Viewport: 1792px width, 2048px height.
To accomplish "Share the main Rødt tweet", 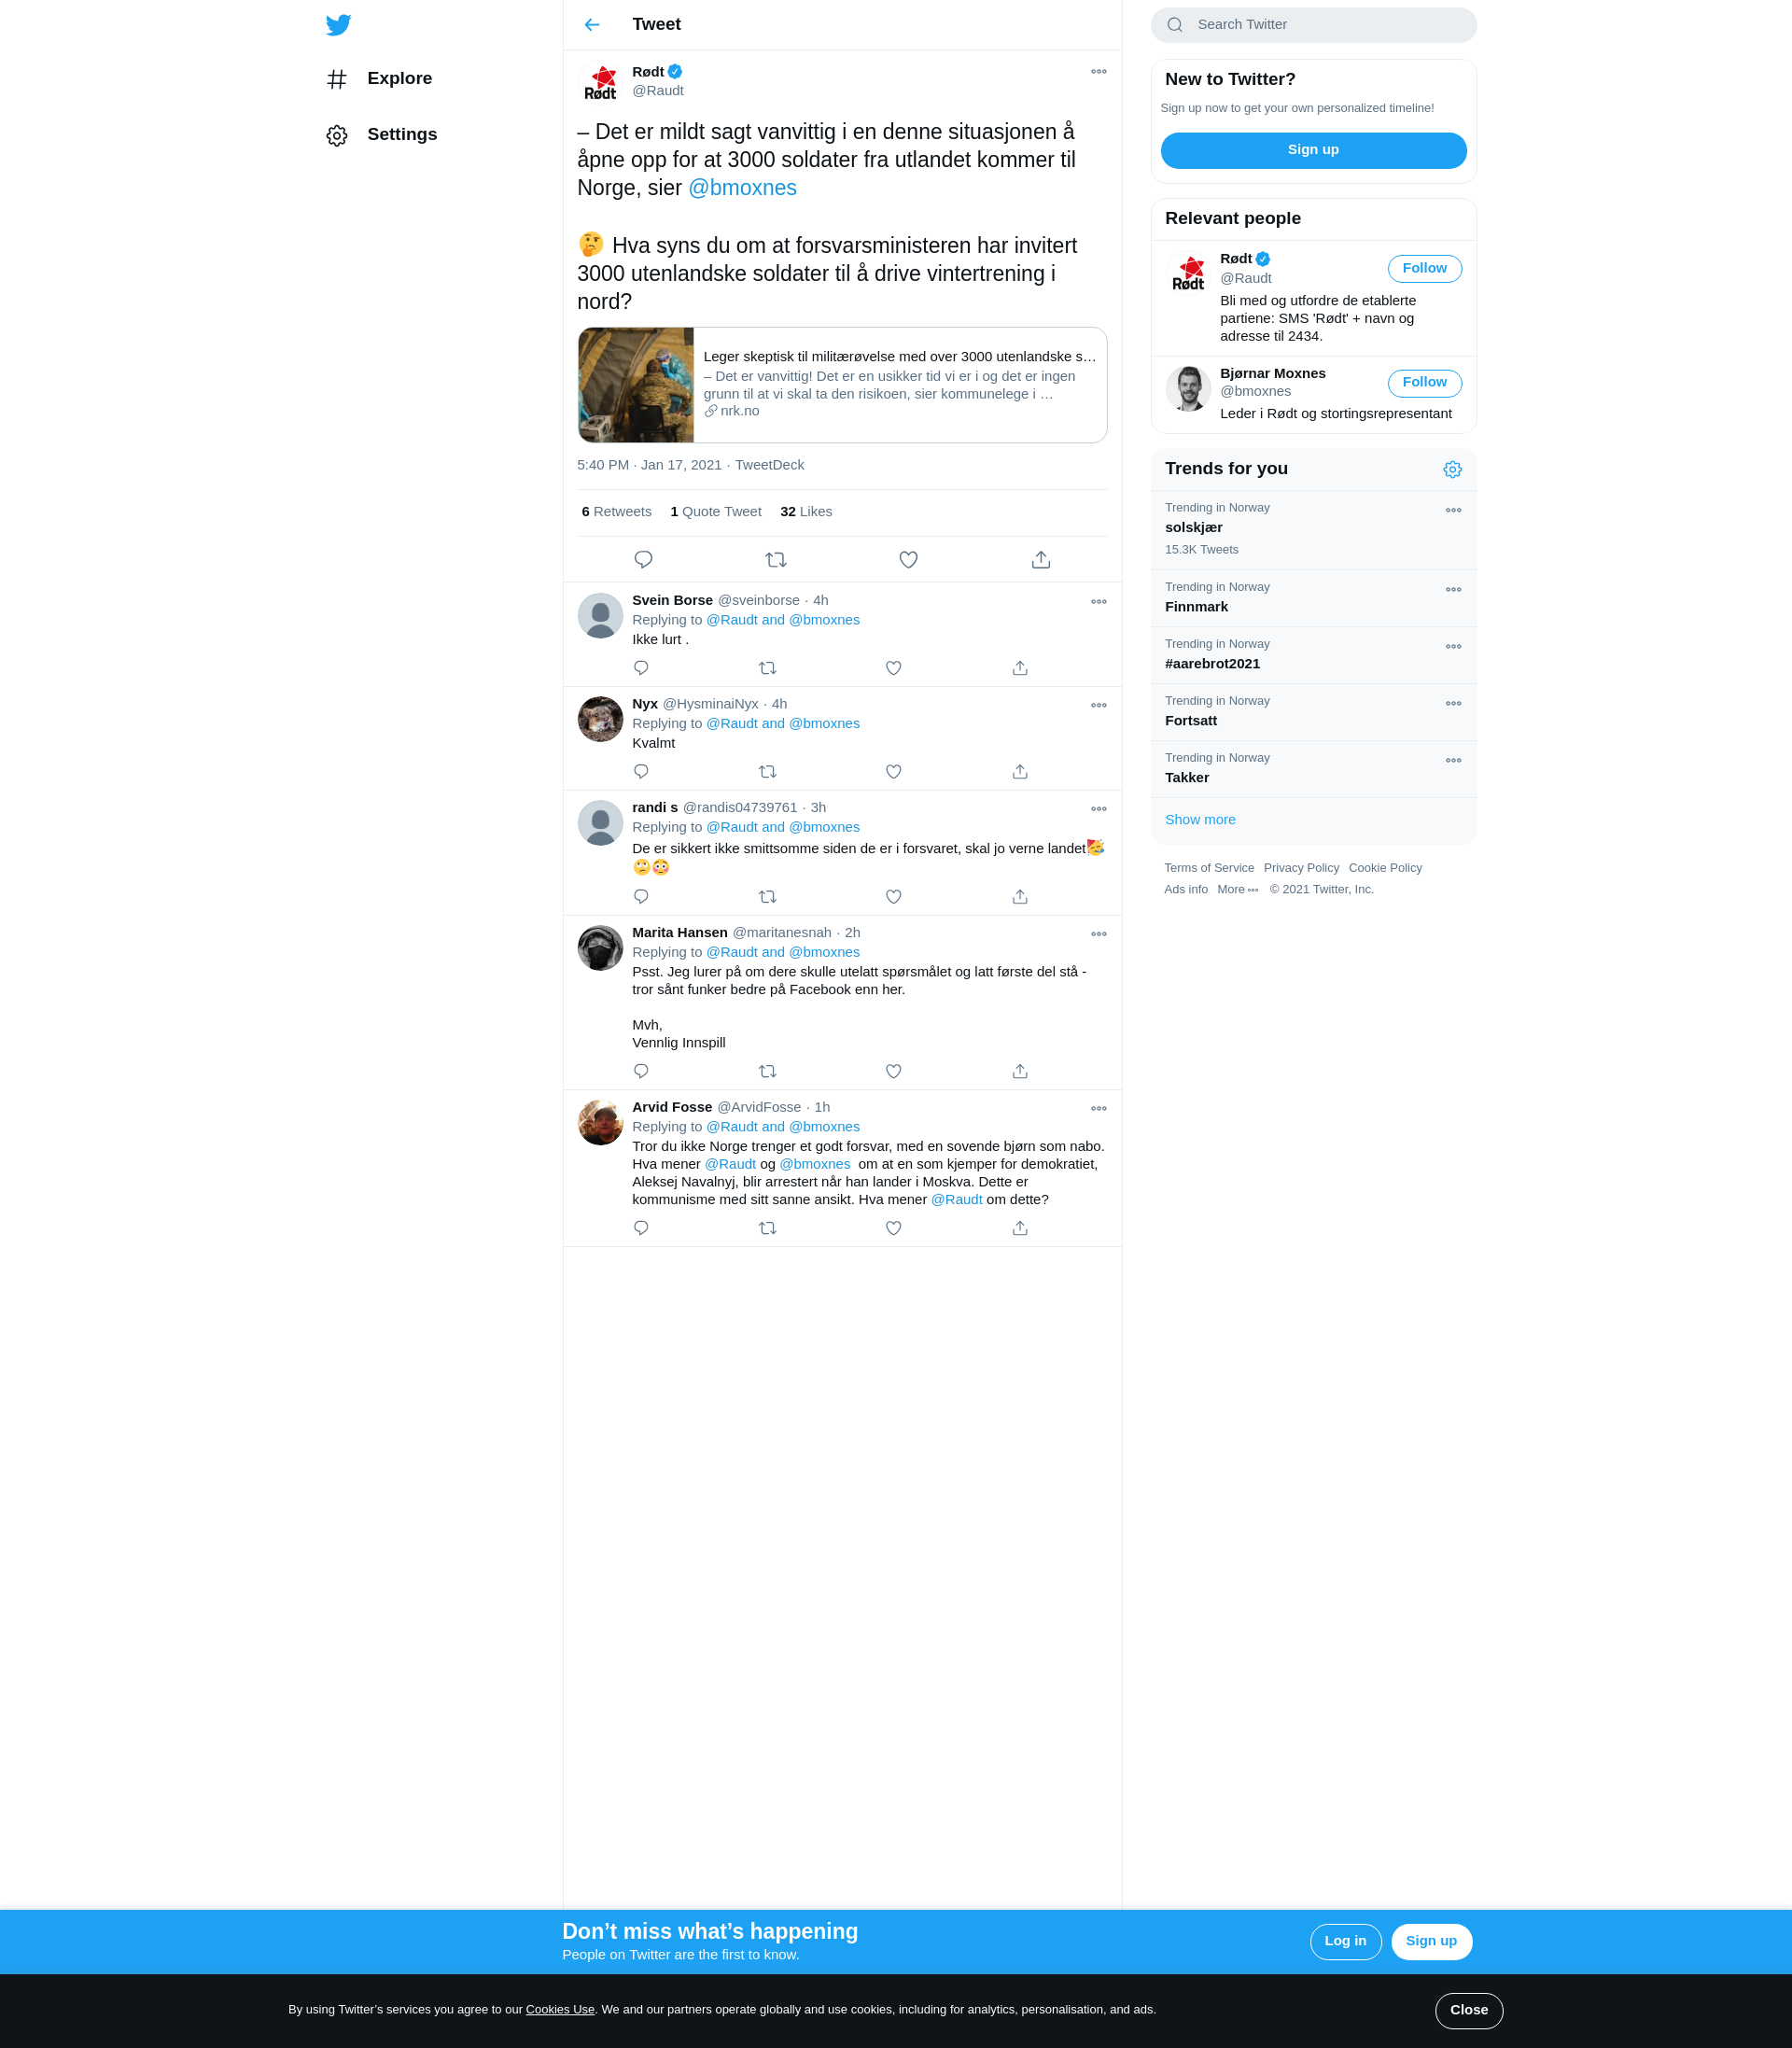I will 1041,560.
